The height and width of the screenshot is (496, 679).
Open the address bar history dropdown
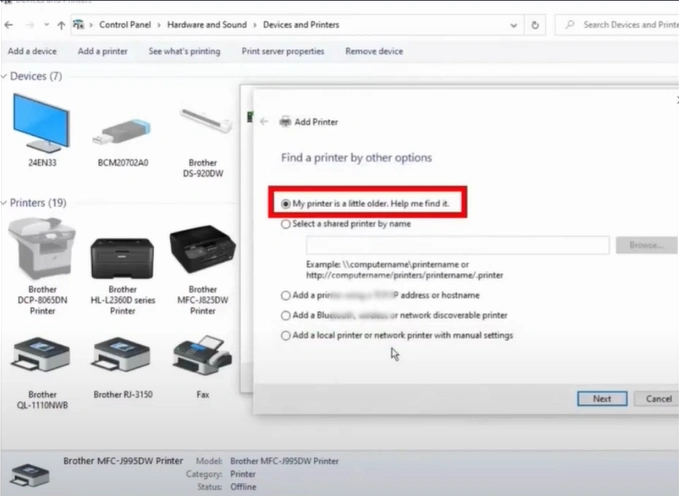pyautogui.click(x=515, y=24)
